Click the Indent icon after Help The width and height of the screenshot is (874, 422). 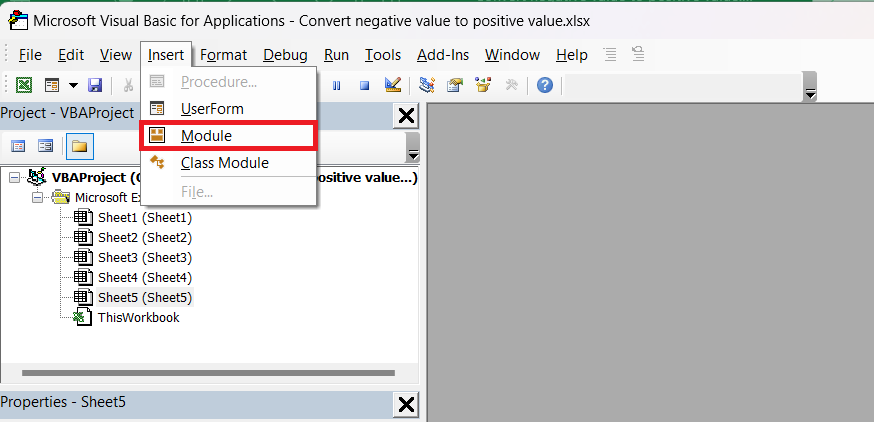[611, 54]
